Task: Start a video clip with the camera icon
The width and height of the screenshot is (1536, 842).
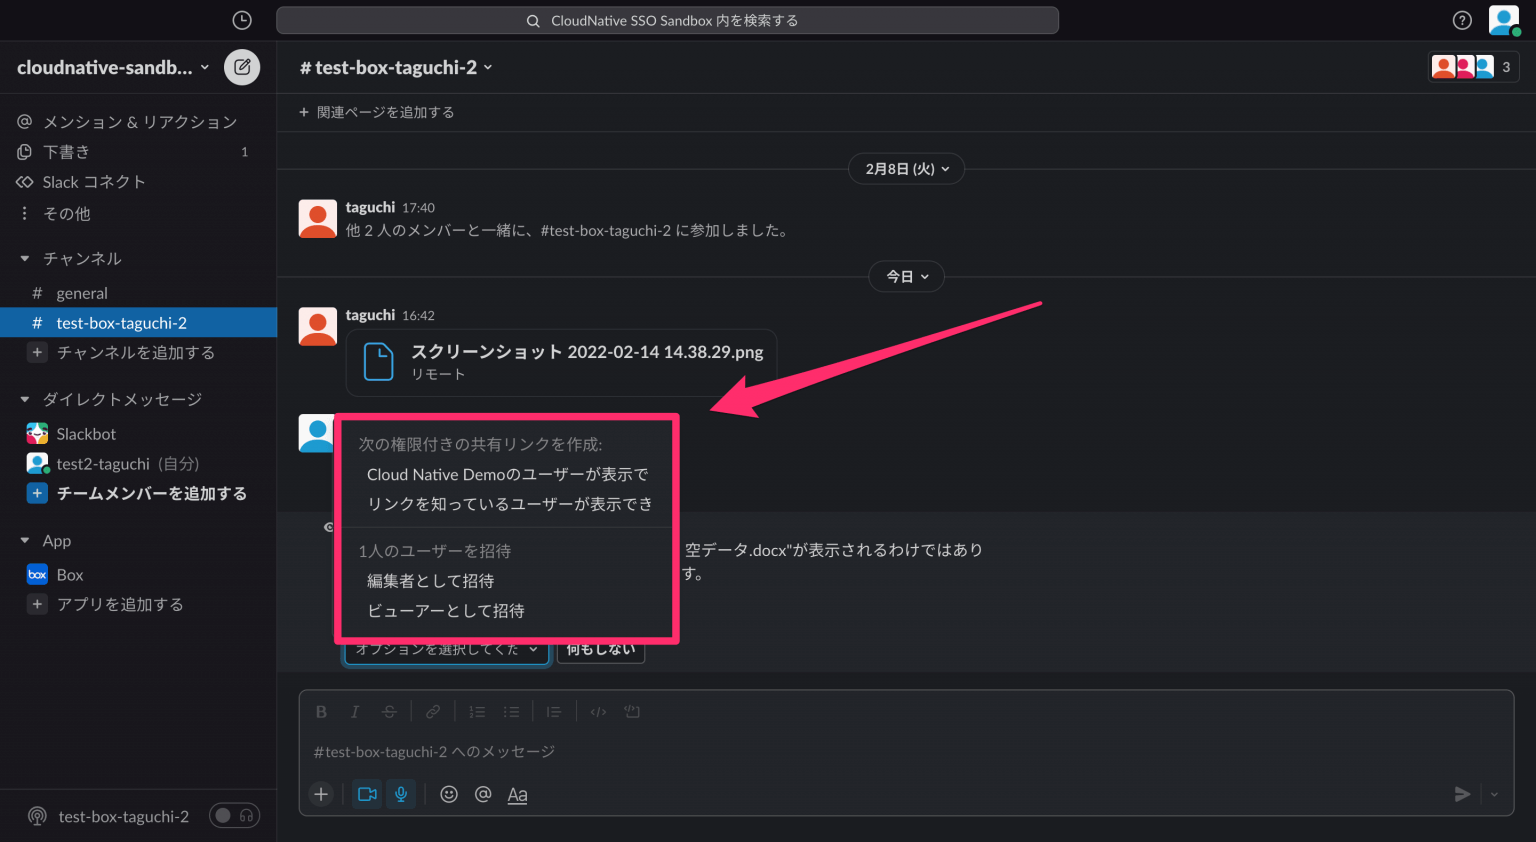Action: [366, 793]
